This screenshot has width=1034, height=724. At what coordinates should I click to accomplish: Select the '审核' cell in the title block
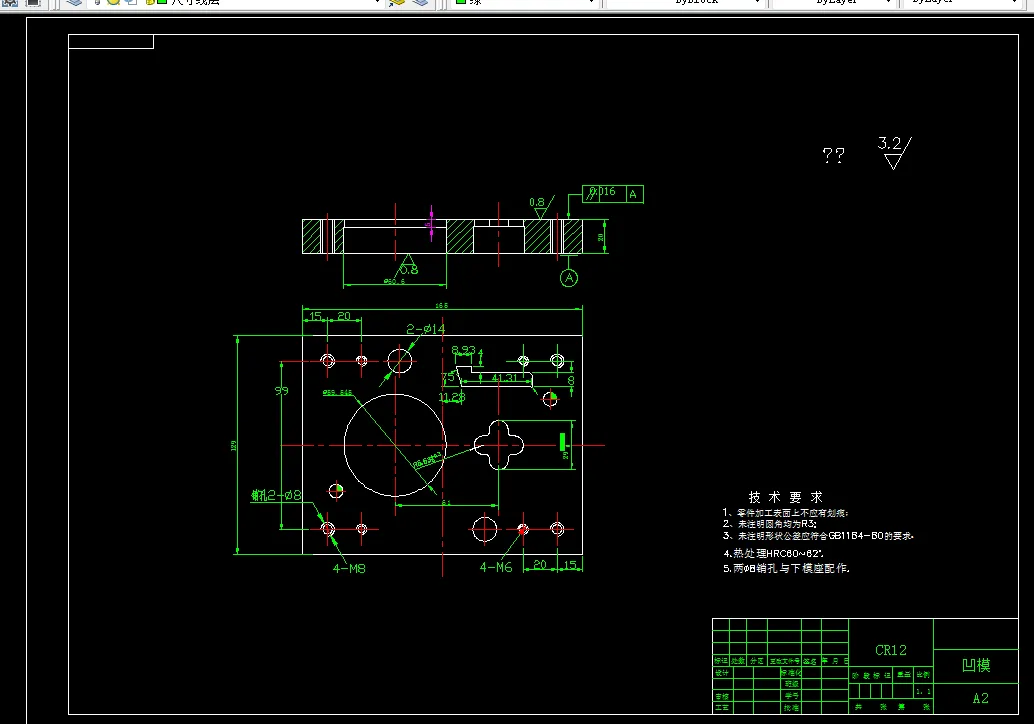pyautogui.click(x=722, y=696)
